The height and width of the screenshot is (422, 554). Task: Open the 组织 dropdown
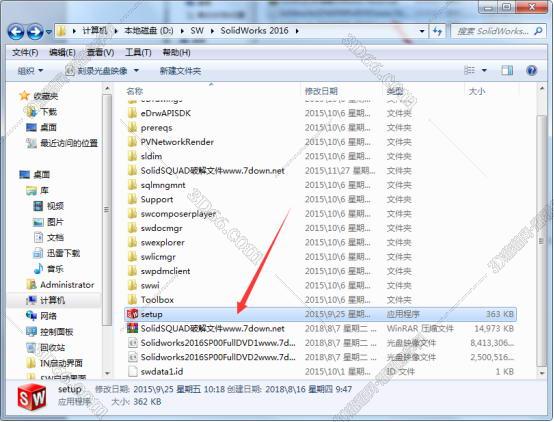click(30, 71)
